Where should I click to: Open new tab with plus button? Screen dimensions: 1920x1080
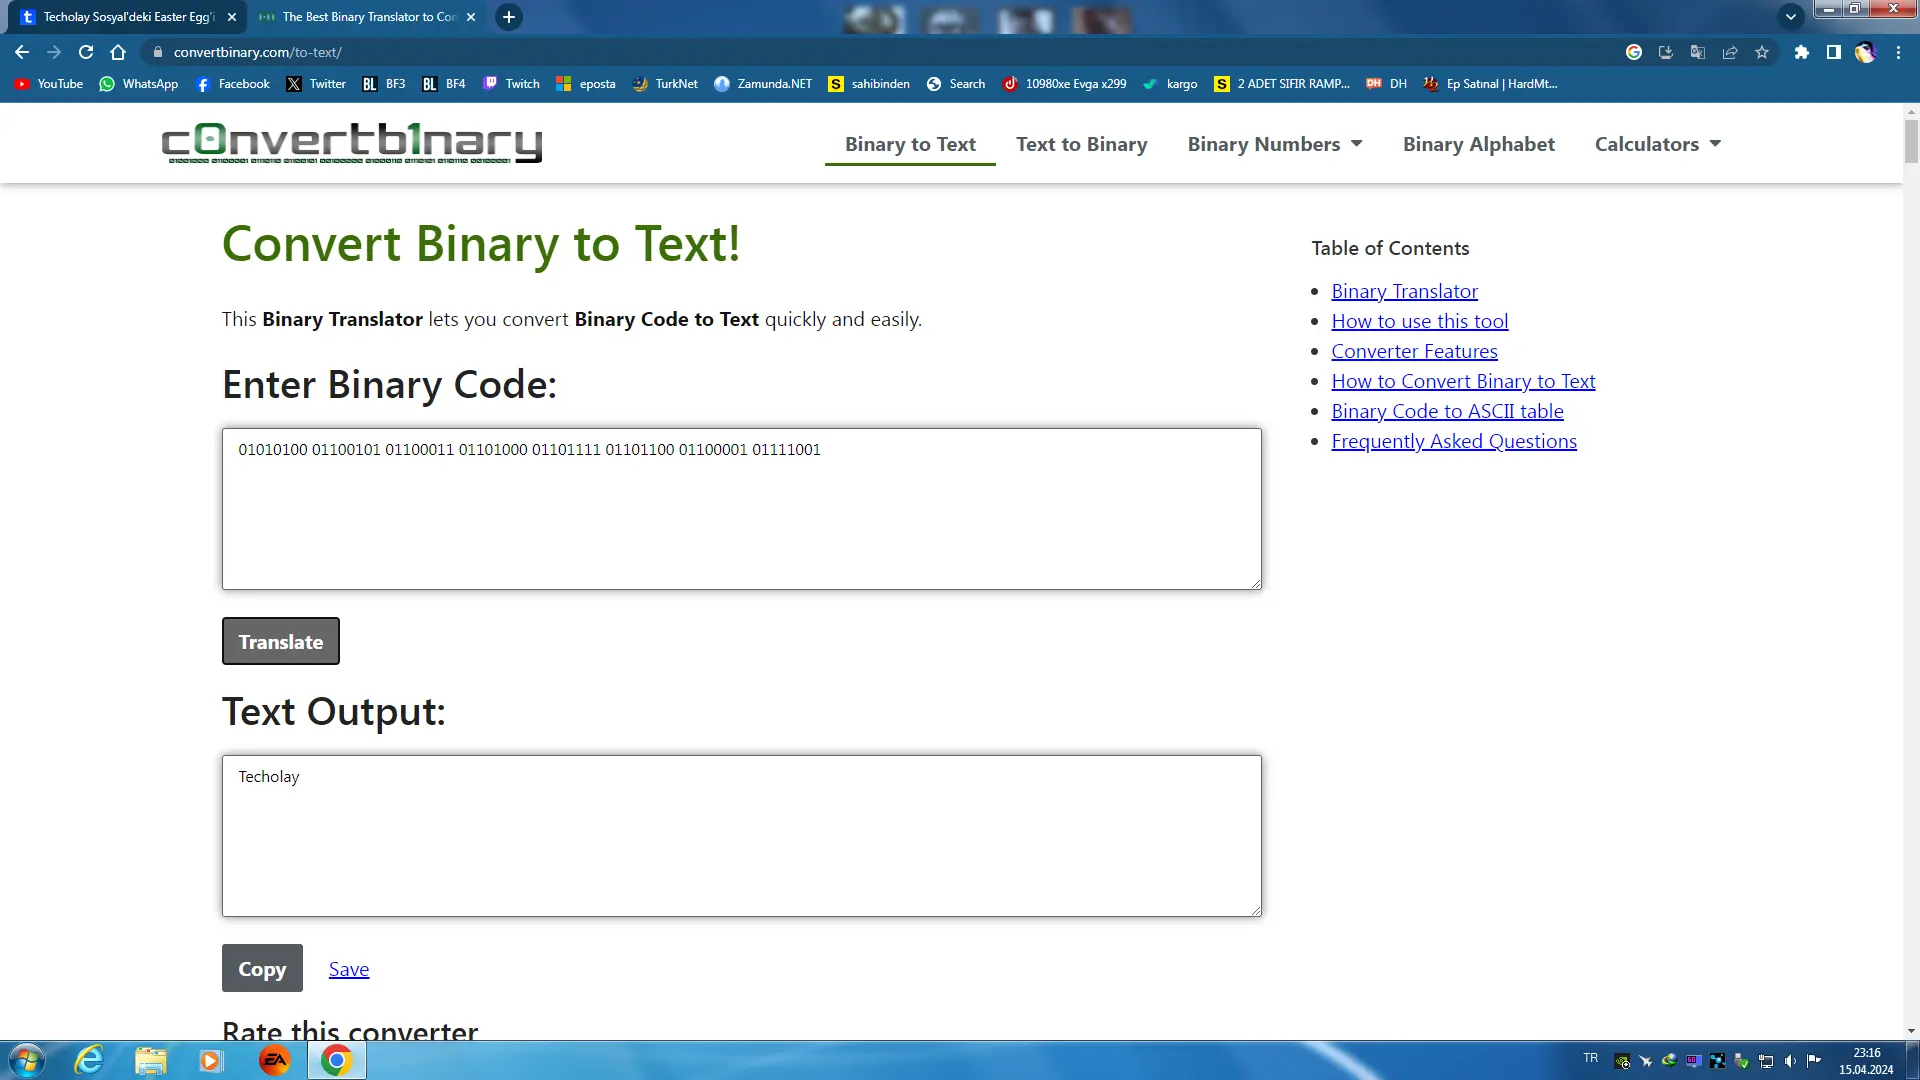[509, 17]
